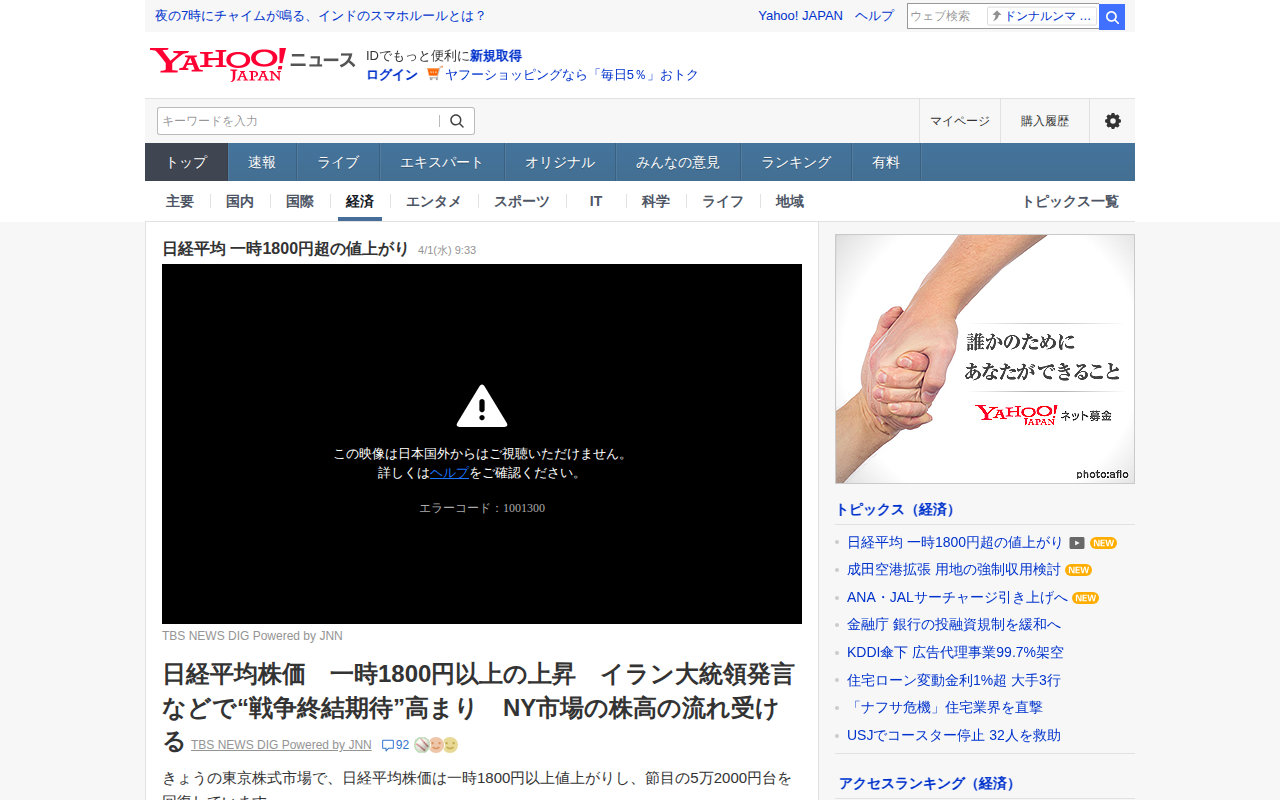Open the エキスパート tab
This screenshot has height=800, width=1280.
coord(442,162)
